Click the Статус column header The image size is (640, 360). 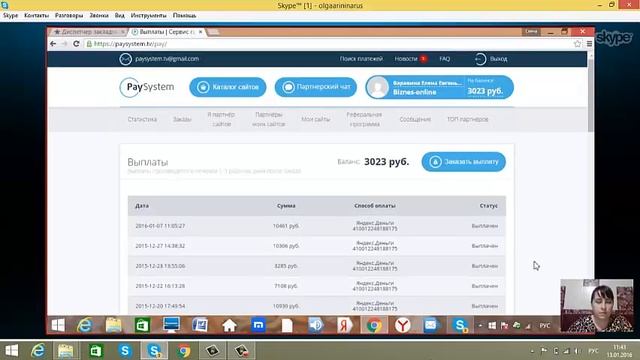pos(489,206)
